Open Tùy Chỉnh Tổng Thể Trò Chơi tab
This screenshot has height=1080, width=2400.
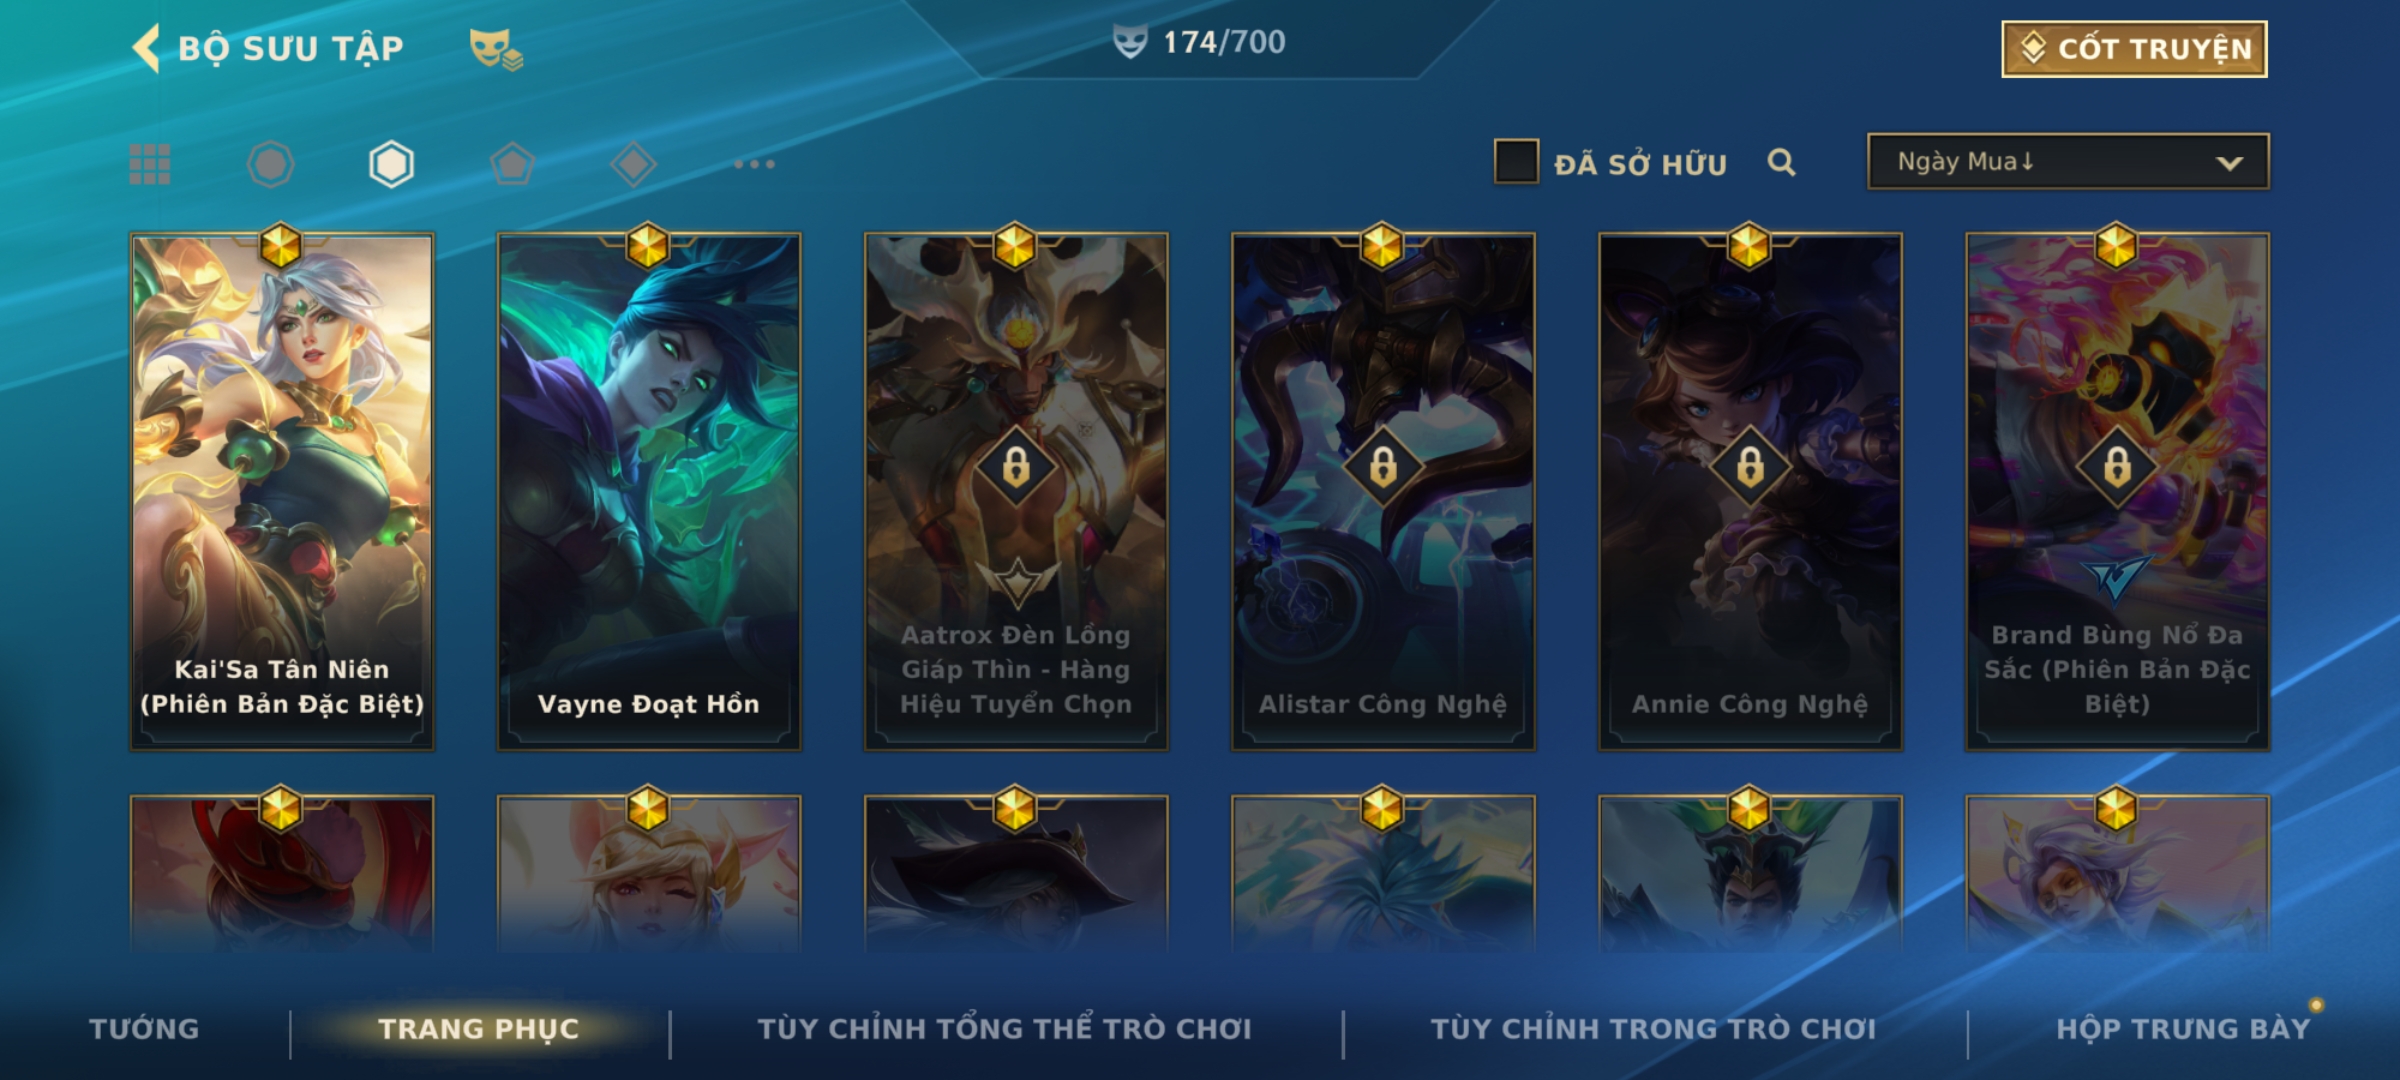click(1004, 1027)
